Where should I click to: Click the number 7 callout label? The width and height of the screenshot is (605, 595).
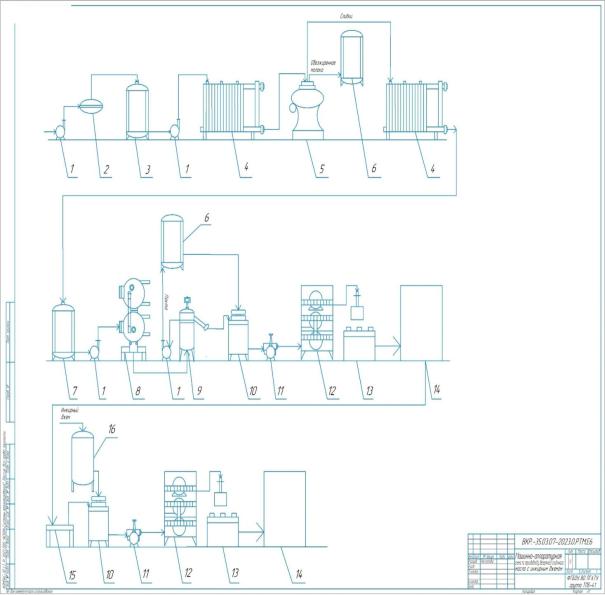point(74,391)
